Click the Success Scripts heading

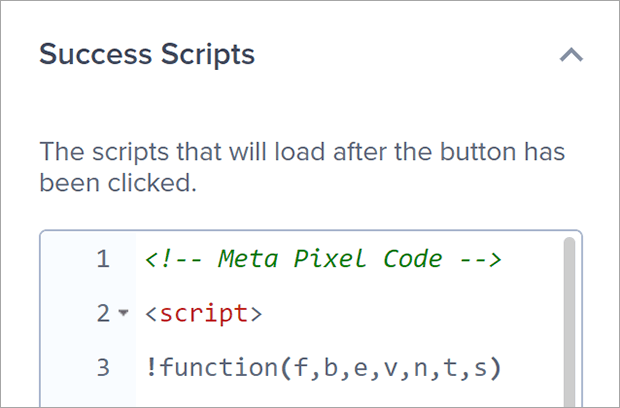(x=147, y=54)
